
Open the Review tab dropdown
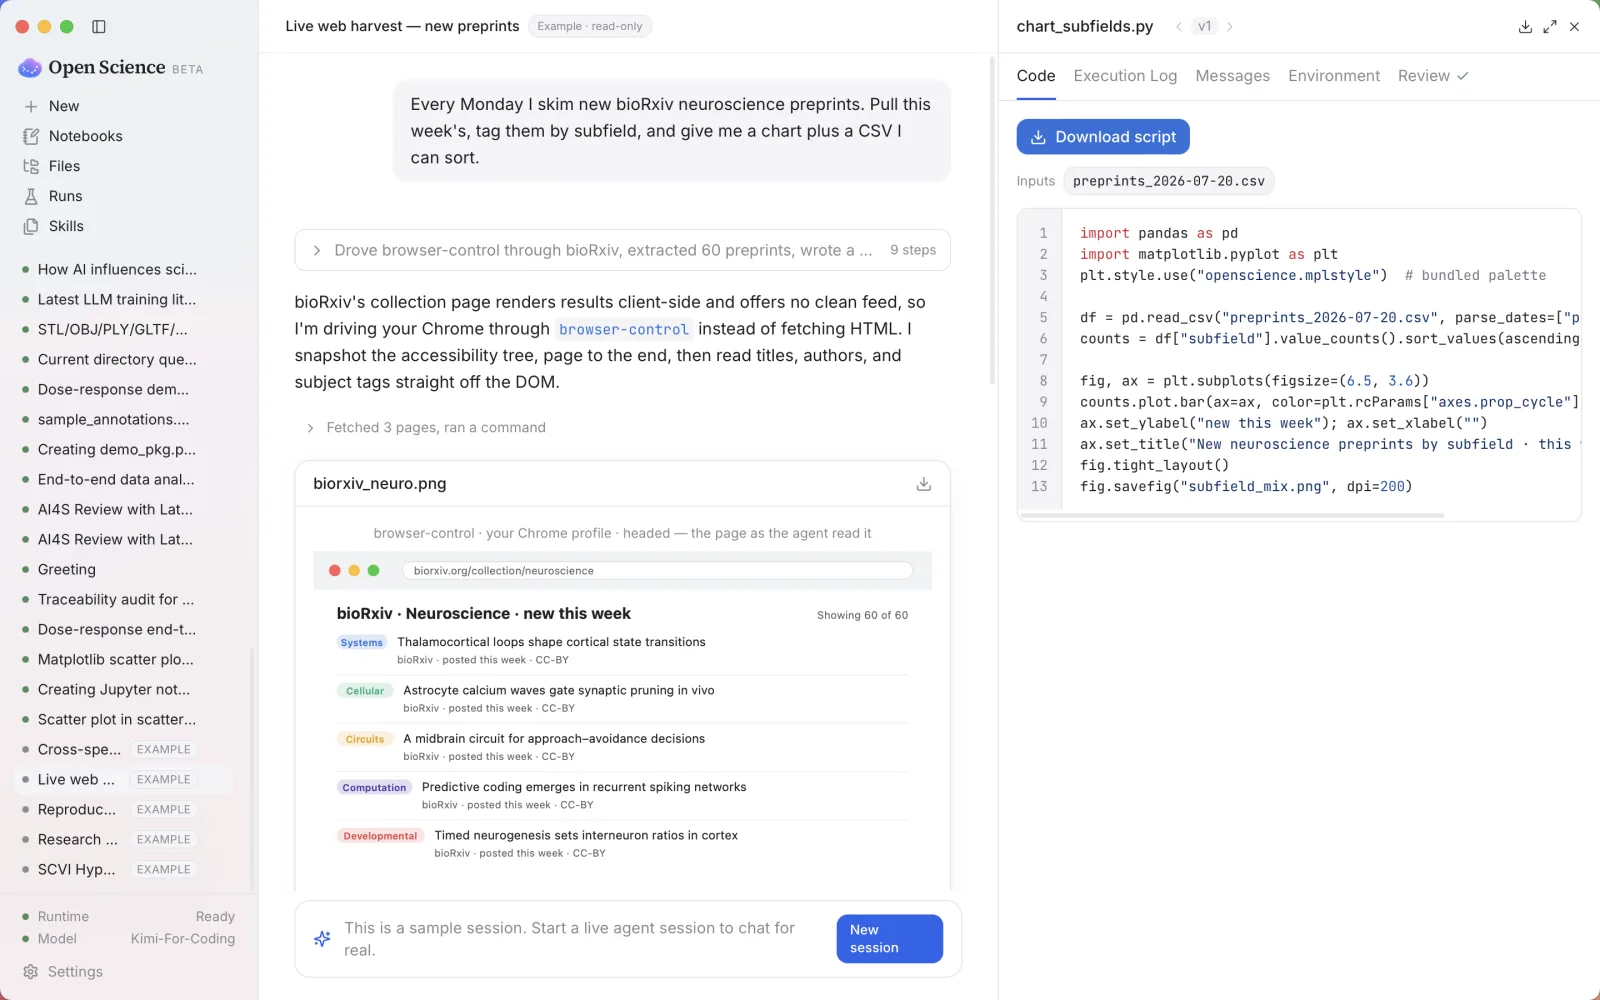click(1433, 76)
